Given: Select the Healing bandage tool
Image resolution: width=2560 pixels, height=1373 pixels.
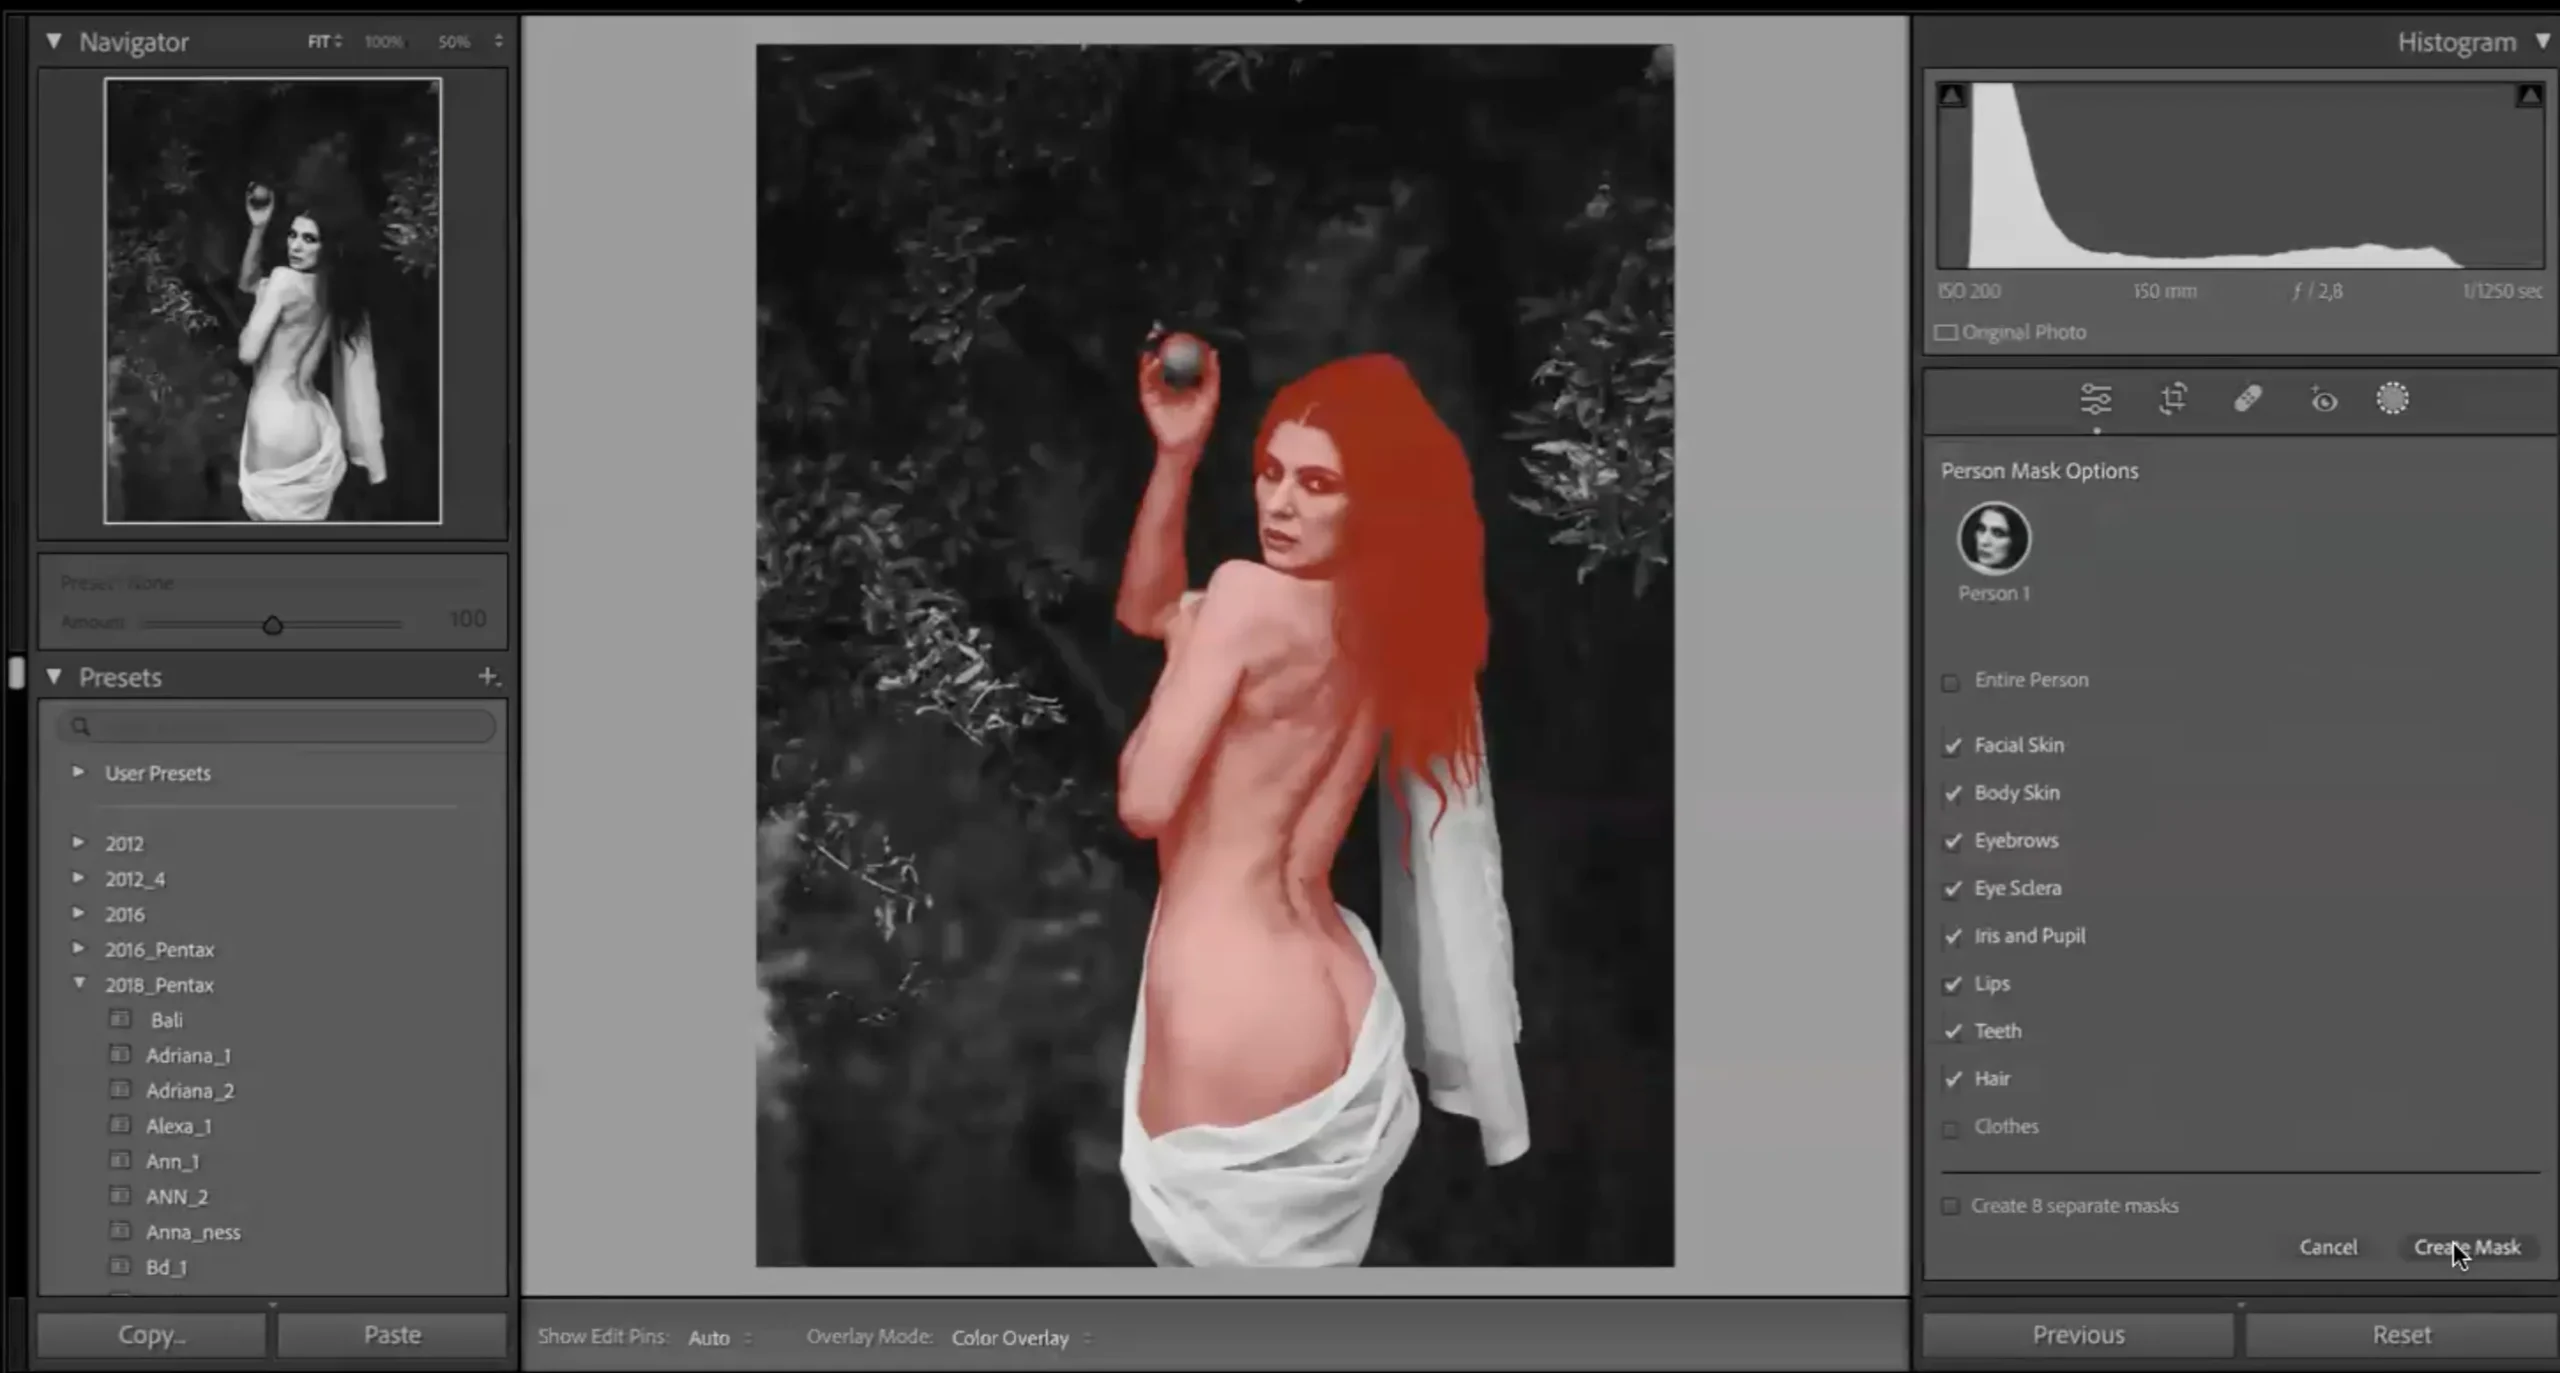Looking at the screenshot, I should 2247,399.
